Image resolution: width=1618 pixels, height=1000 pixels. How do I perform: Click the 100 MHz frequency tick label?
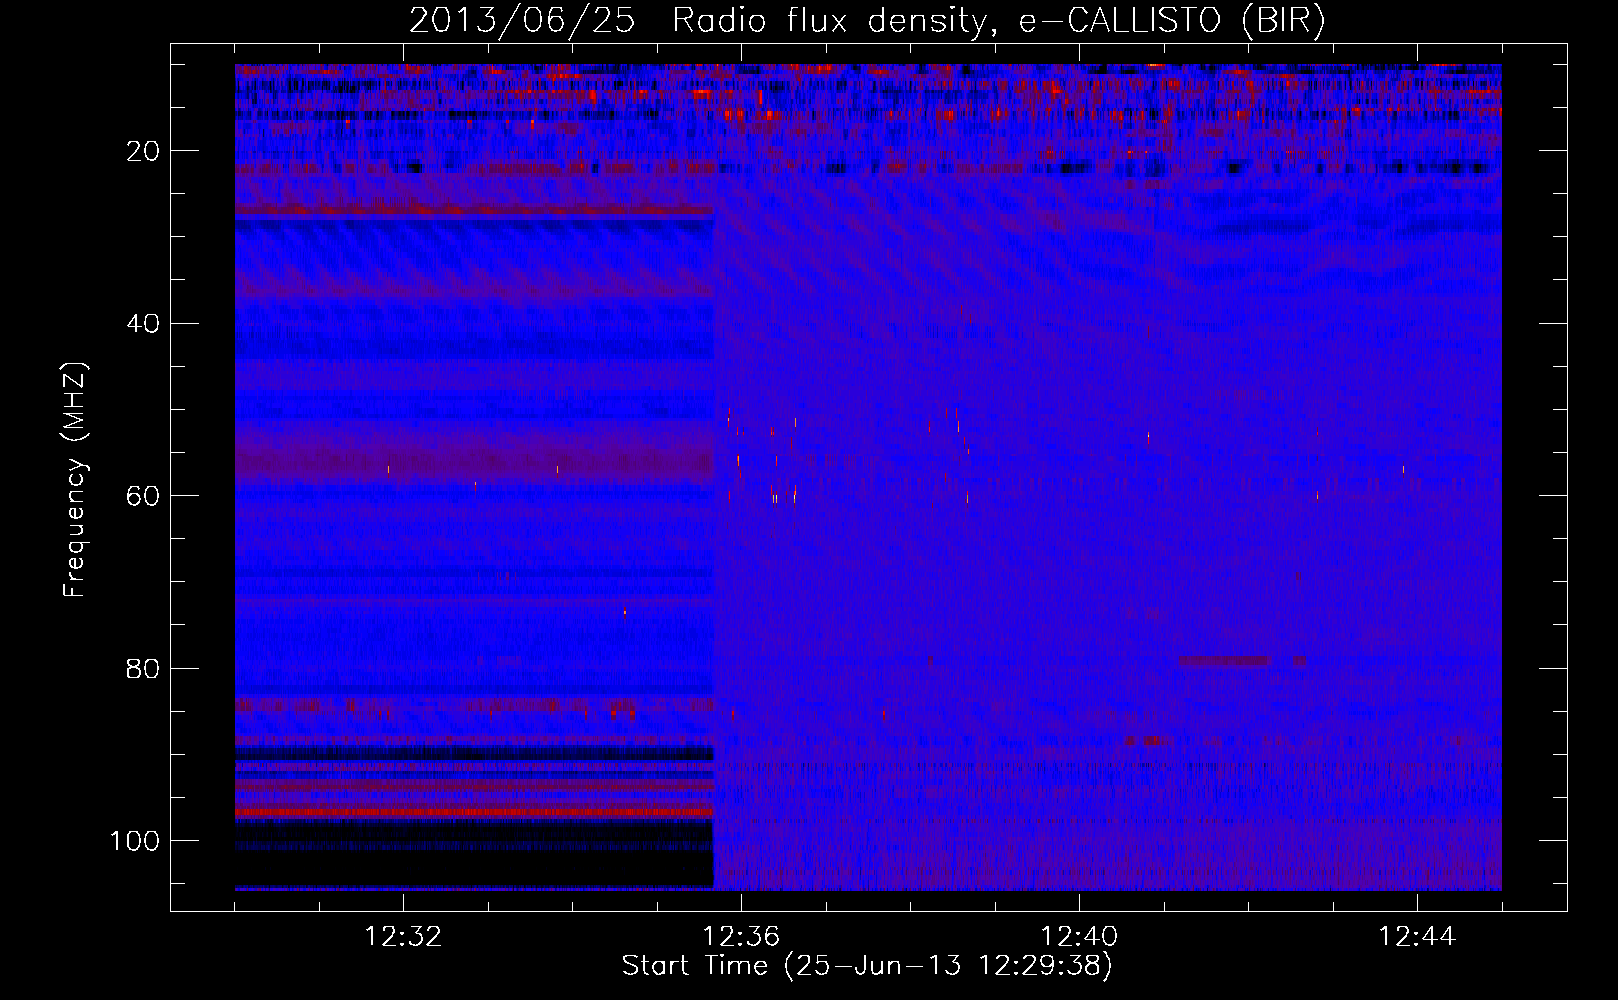pyautogui.click(x=135, y=840)
